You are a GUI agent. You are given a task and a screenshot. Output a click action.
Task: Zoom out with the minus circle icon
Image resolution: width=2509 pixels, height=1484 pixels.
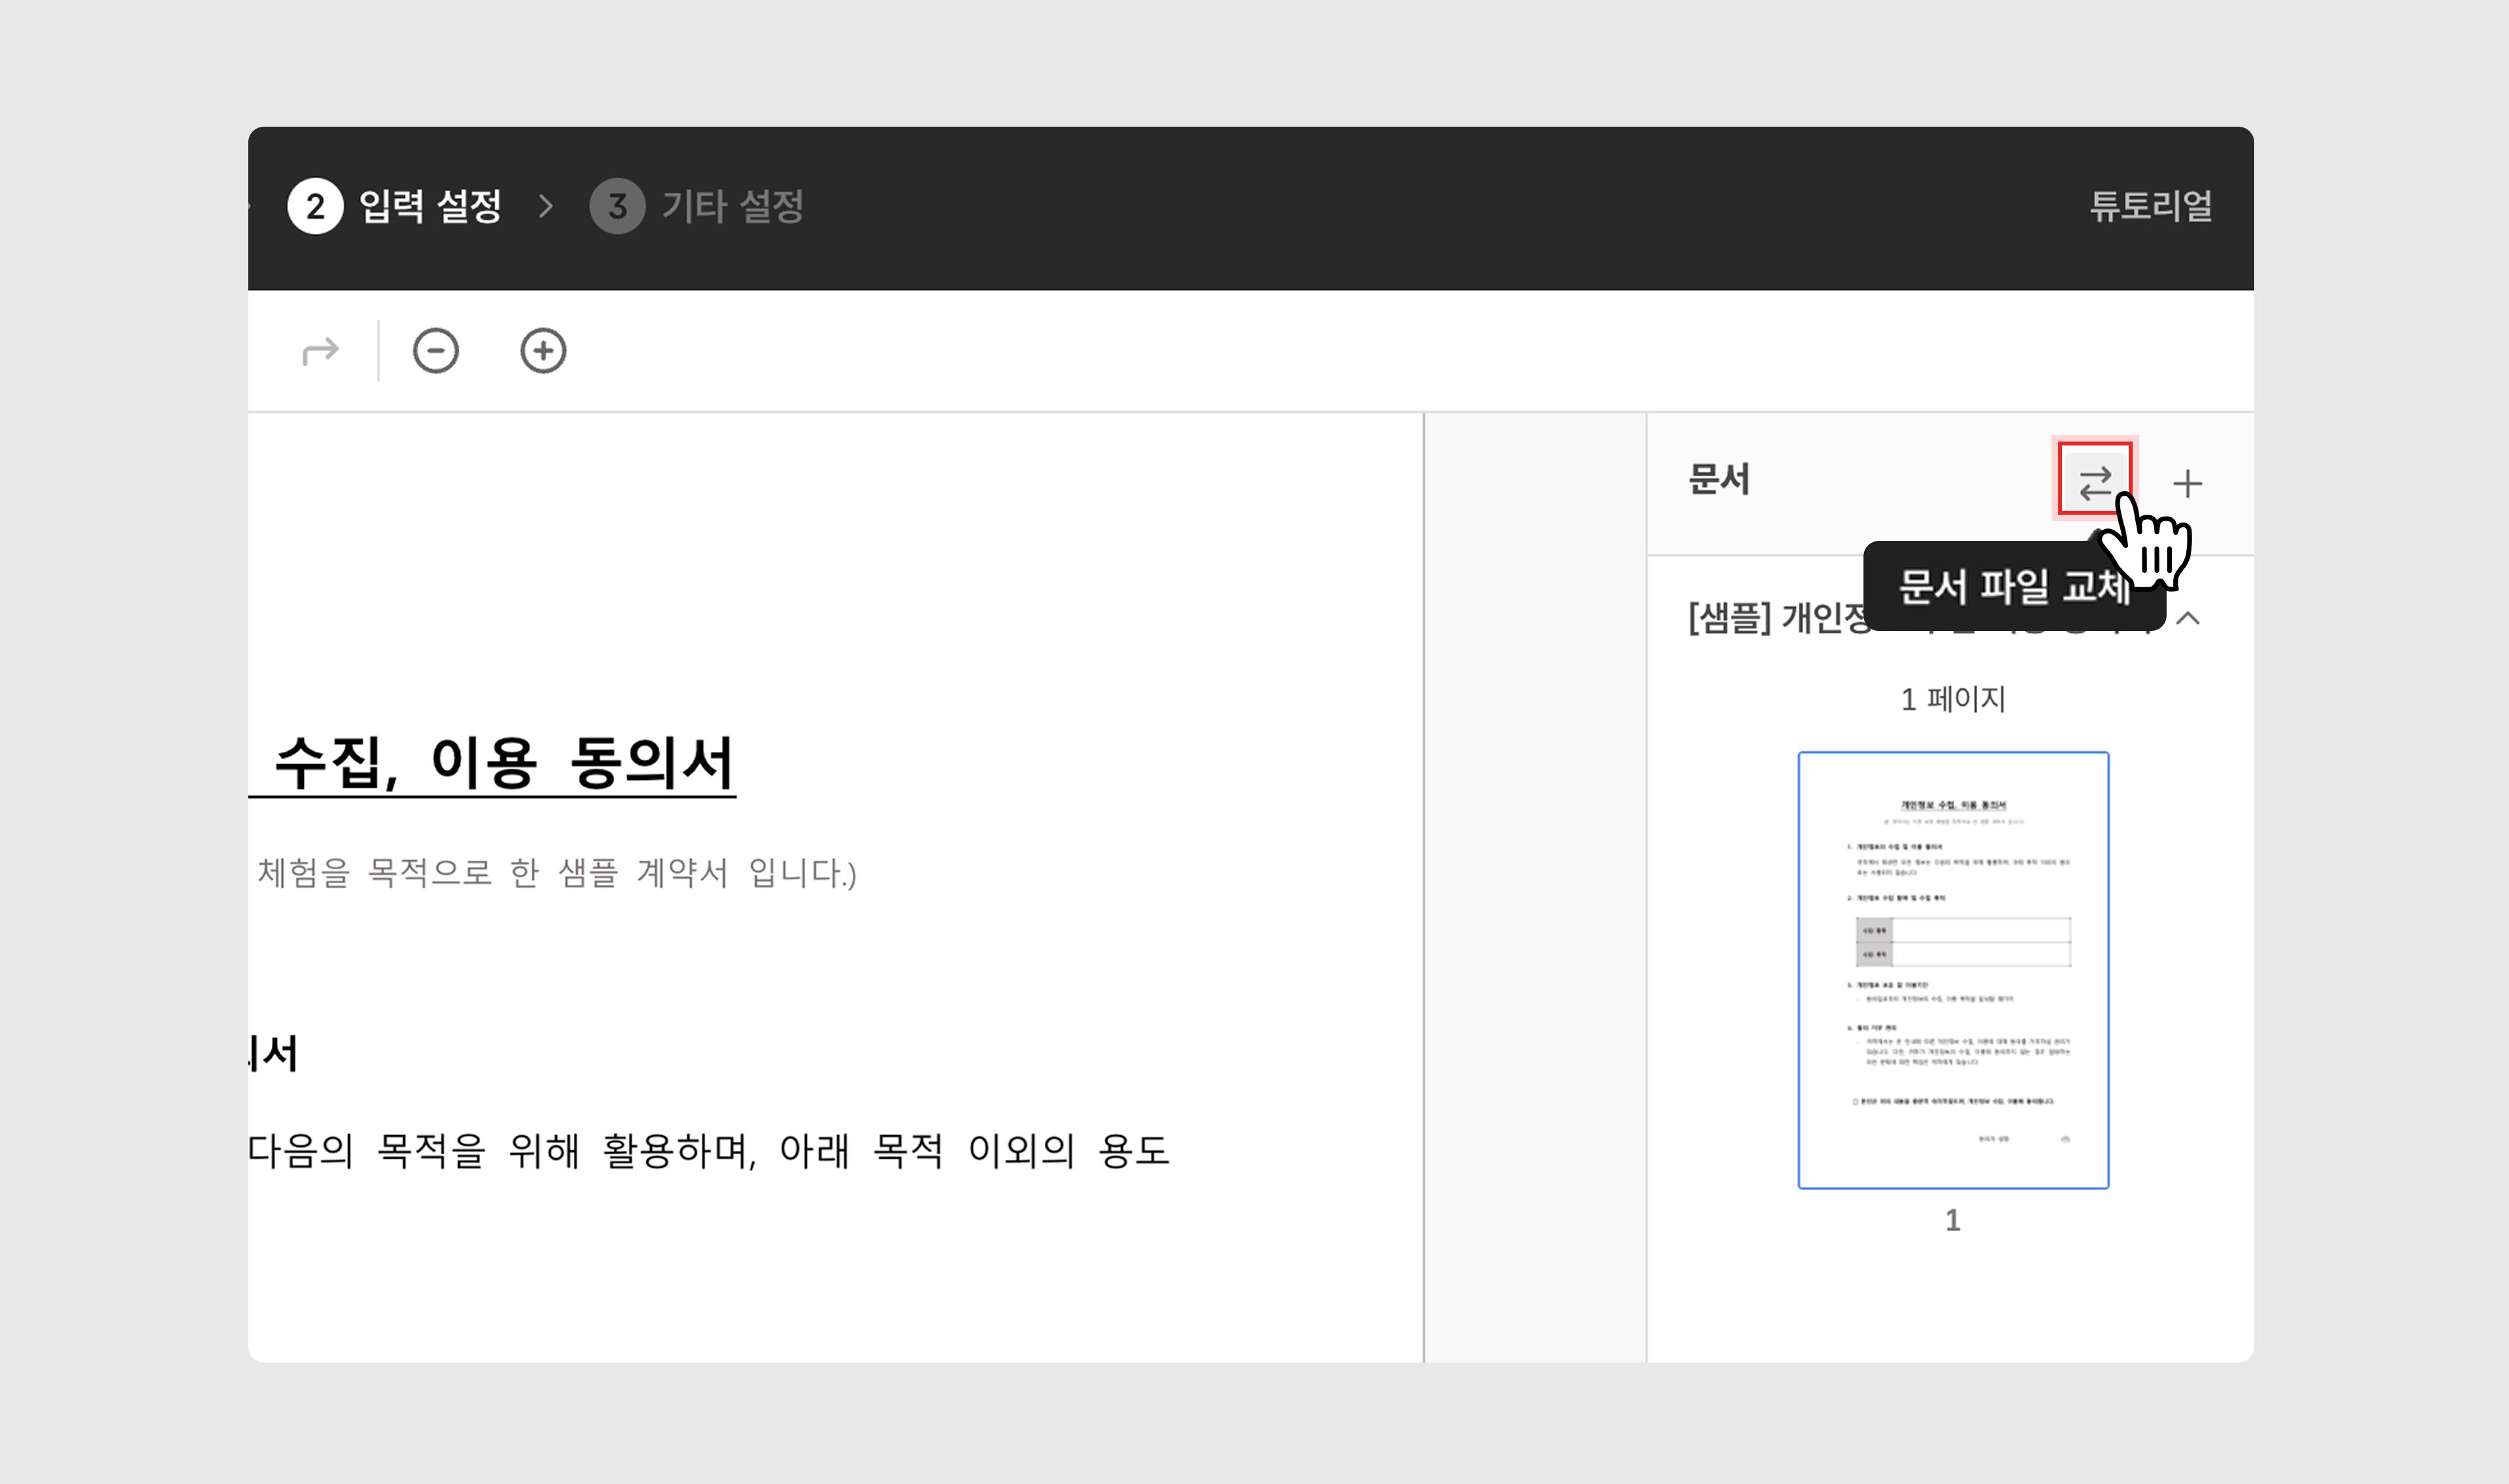[436, 351]
